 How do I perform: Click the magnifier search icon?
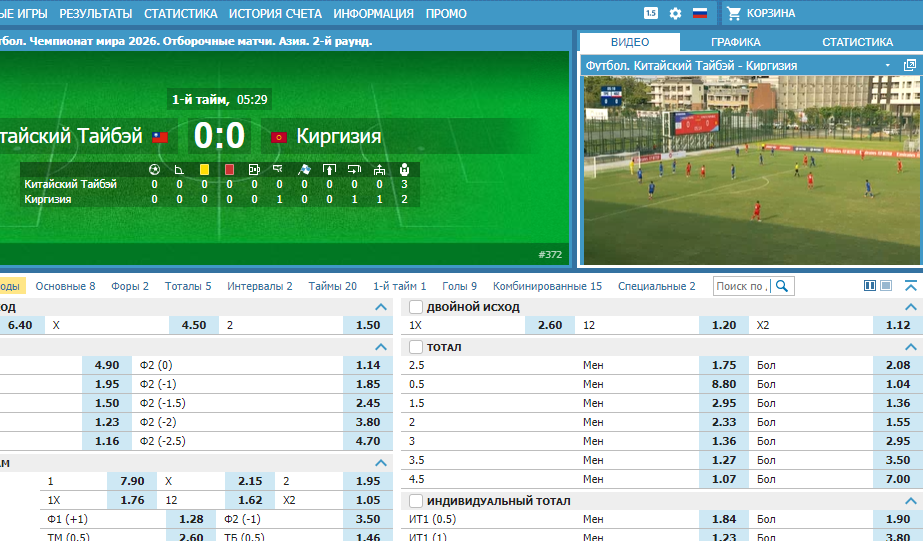[x=782, y=286]
